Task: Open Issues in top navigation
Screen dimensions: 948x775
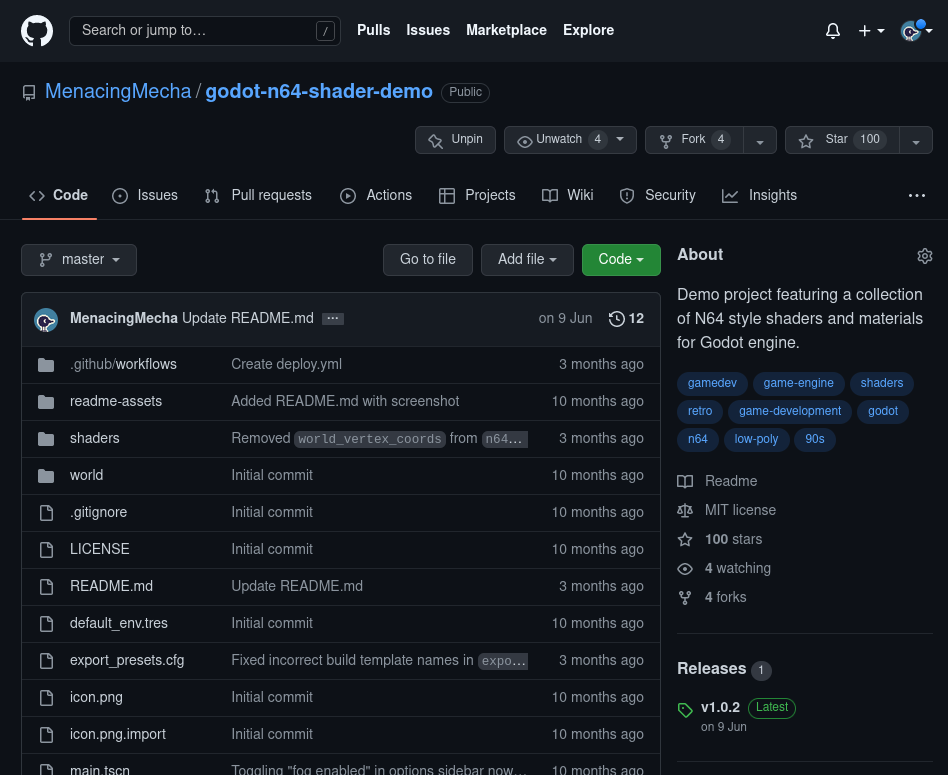Action: click(427, 30)
